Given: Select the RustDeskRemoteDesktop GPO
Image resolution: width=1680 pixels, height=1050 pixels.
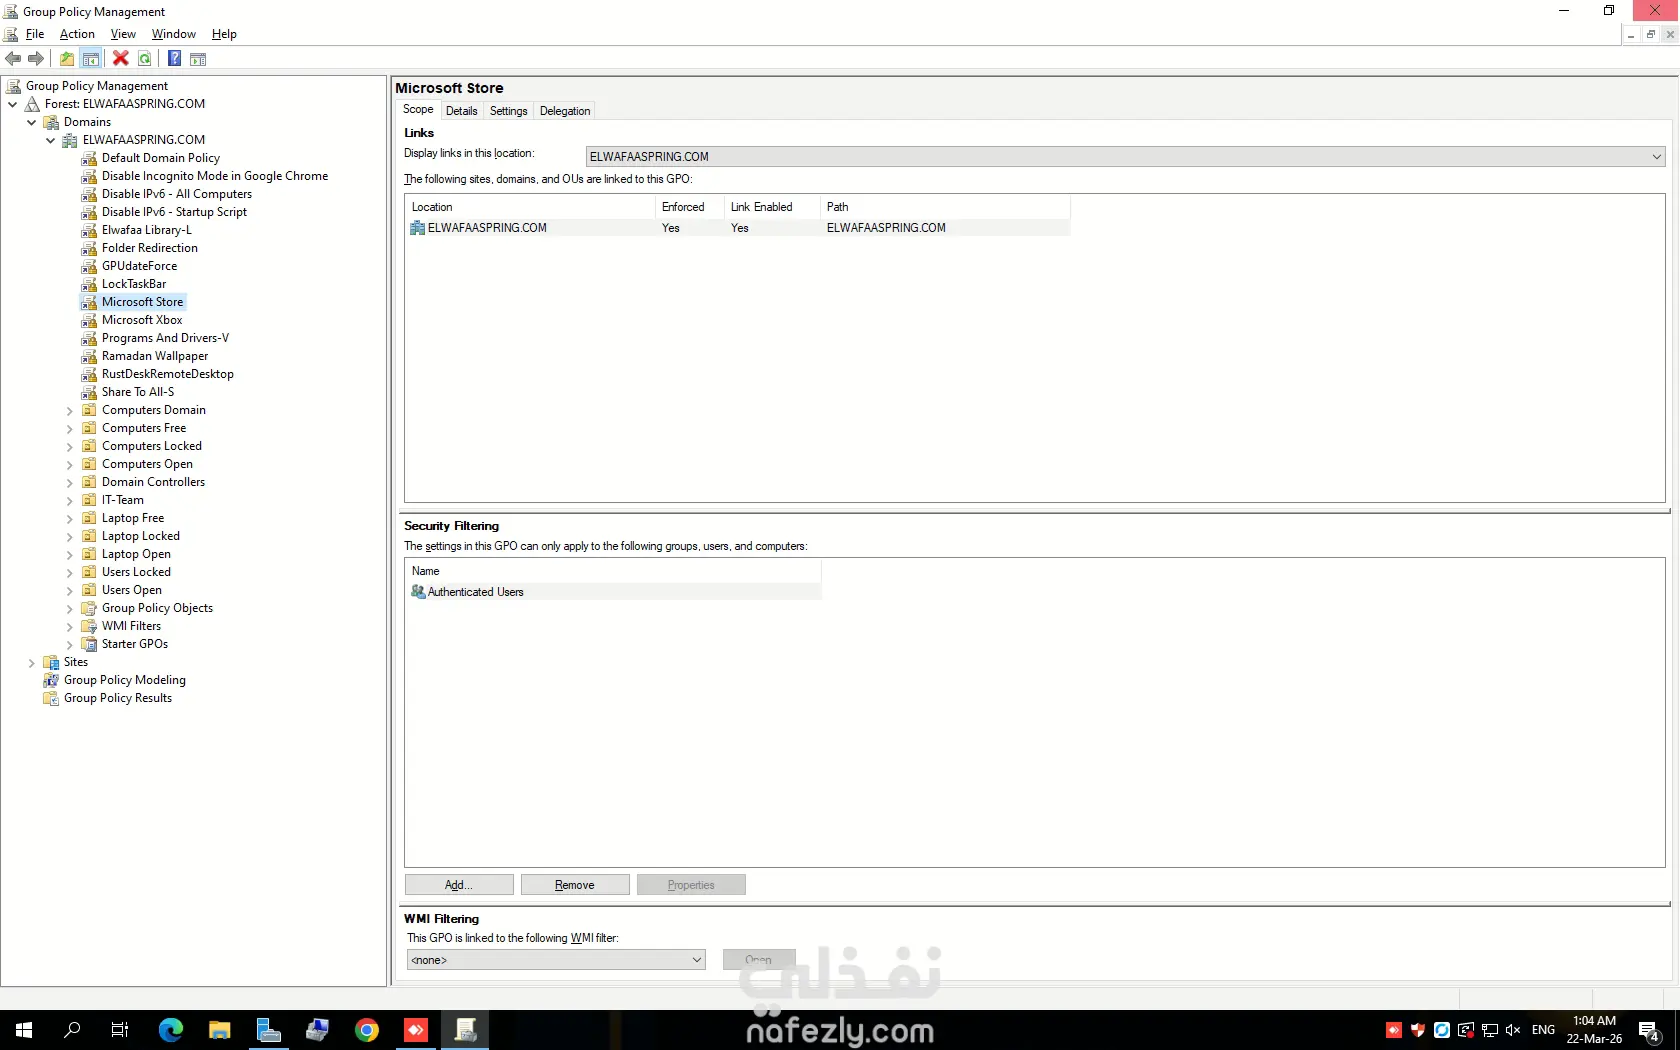Looking at the screenshot, I should 168,374.
